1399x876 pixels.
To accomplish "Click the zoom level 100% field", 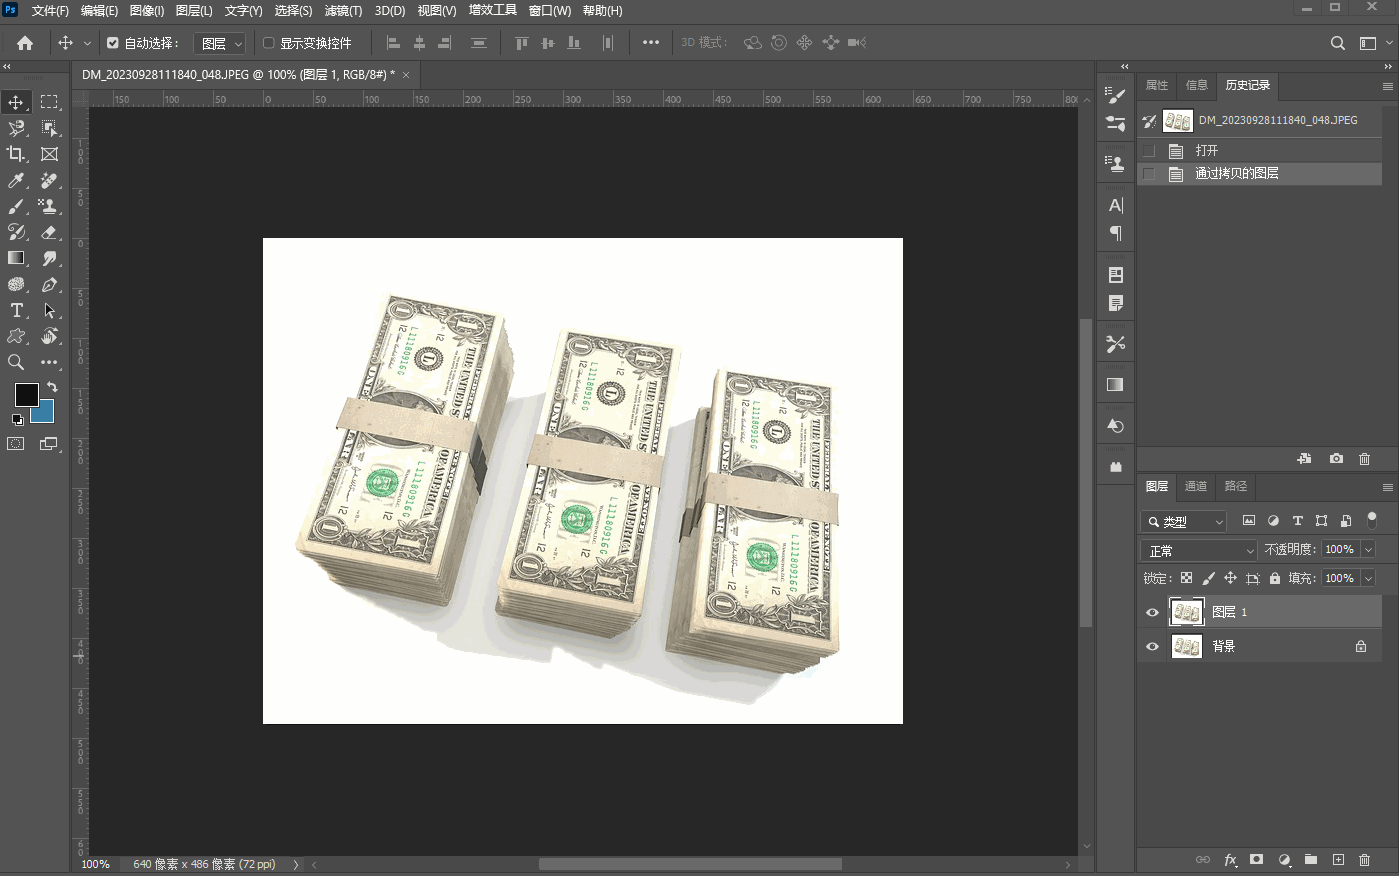I will [x=96, y=864].
